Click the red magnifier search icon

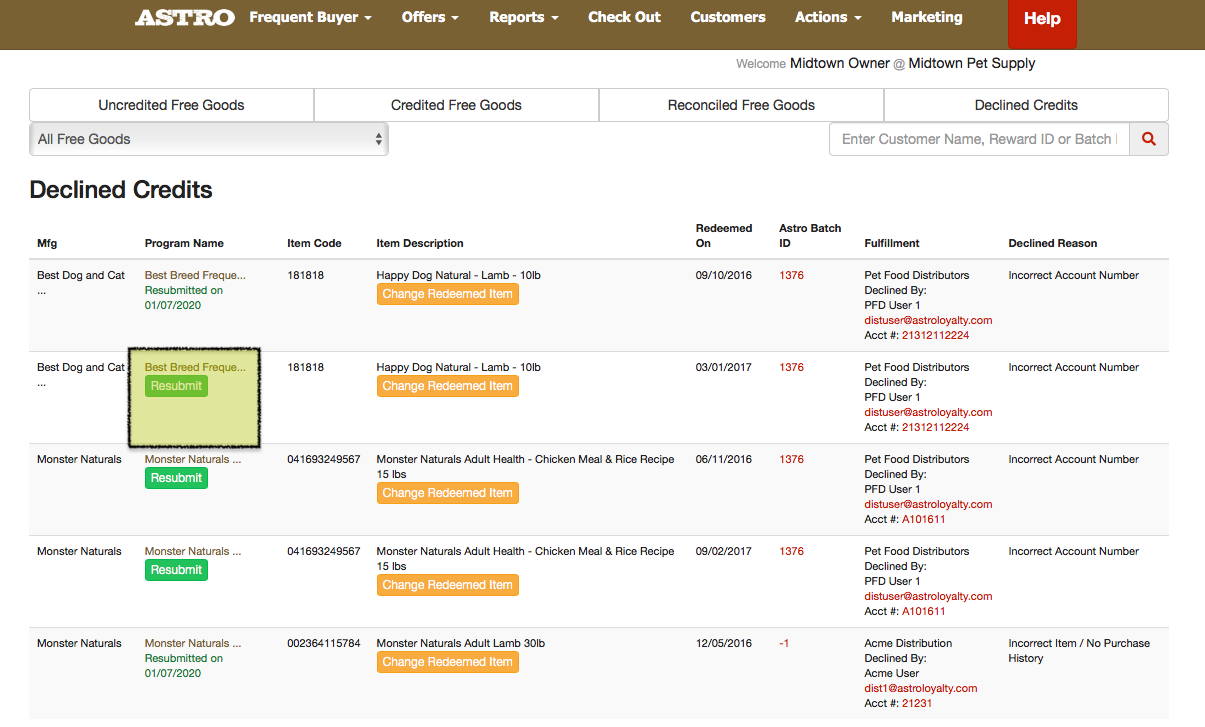(1149, 139)
